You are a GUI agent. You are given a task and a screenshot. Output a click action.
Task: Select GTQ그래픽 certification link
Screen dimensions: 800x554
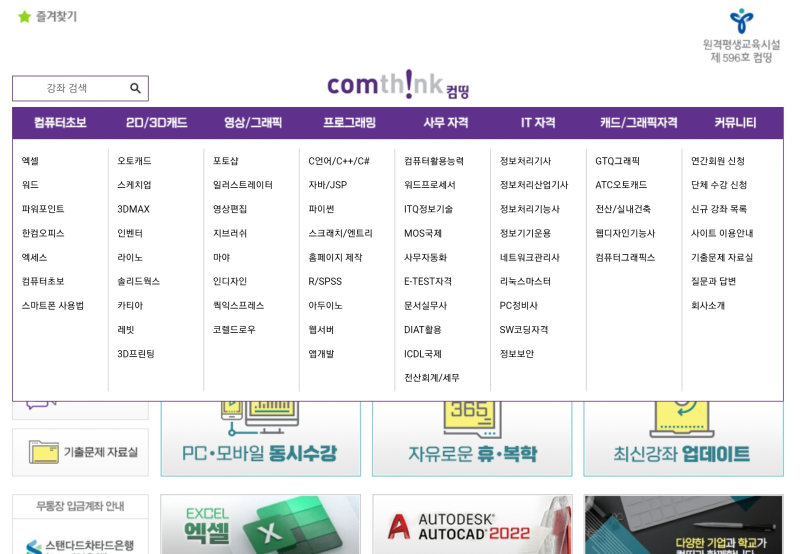coord(617,161)
